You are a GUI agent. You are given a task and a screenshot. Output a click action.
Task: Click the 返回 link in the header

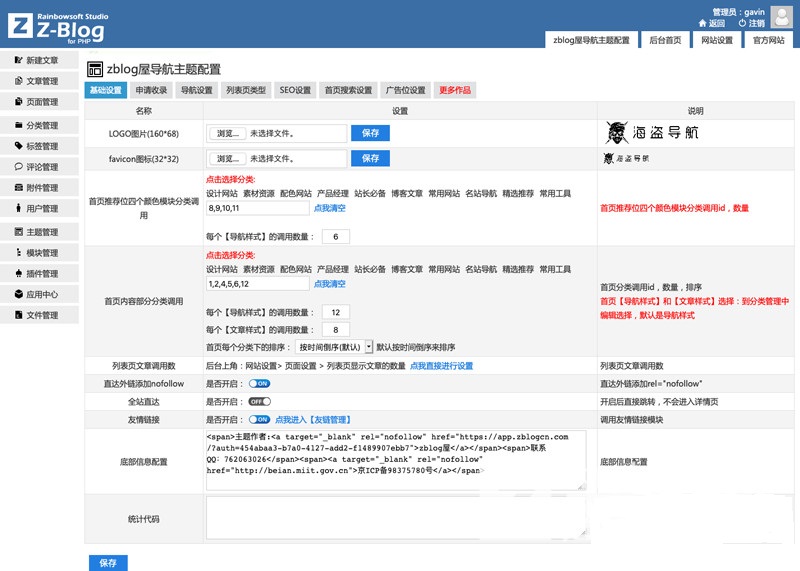(716, 23)
